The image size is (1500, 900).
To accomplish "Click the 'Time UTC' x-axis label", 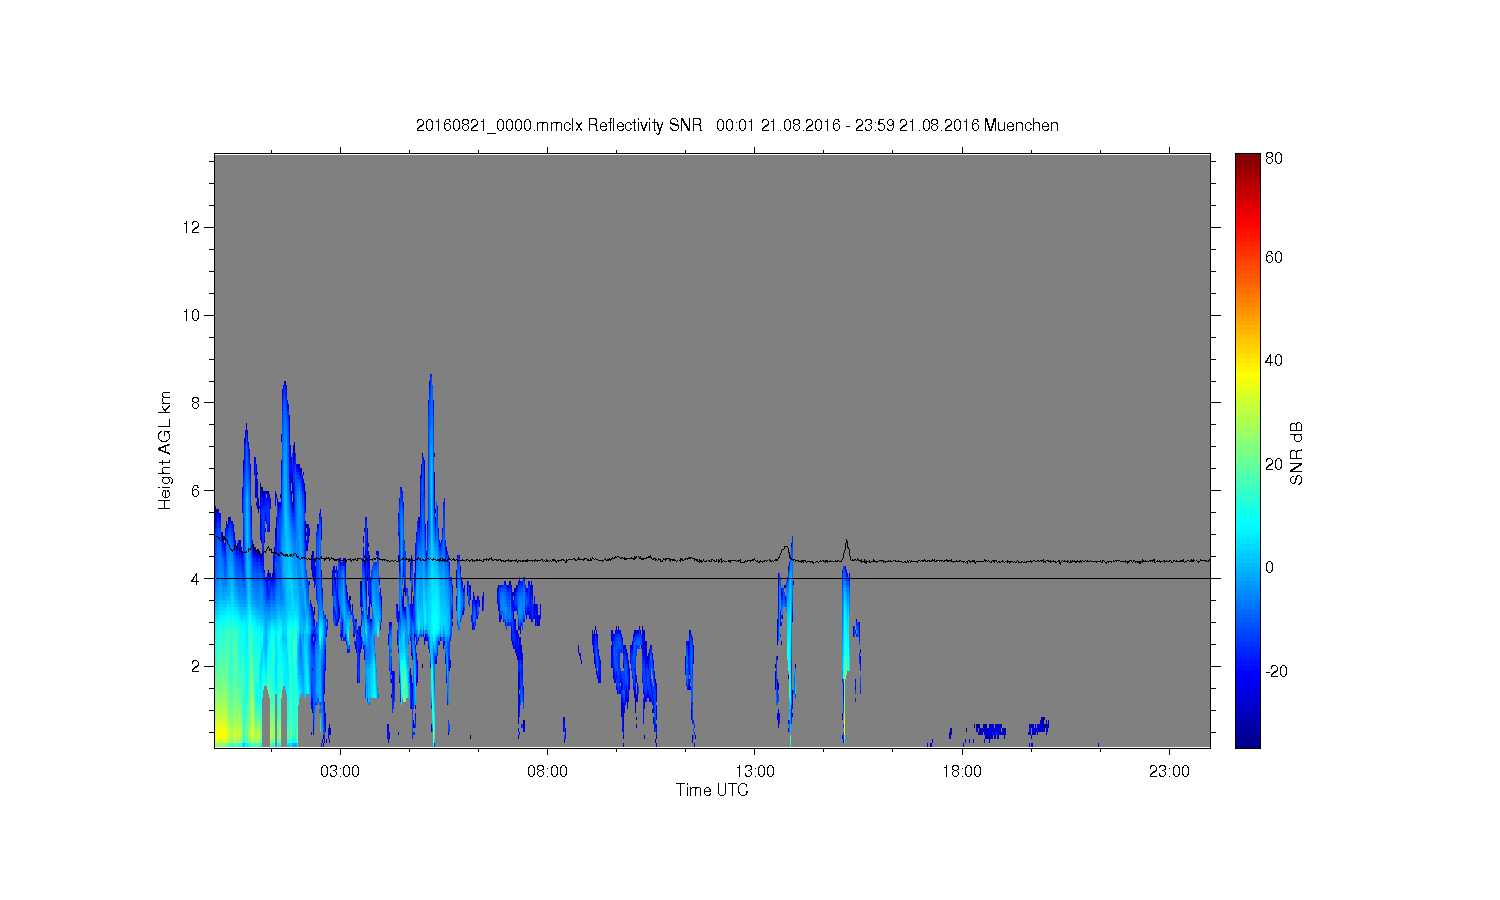I will coord(712,790).
